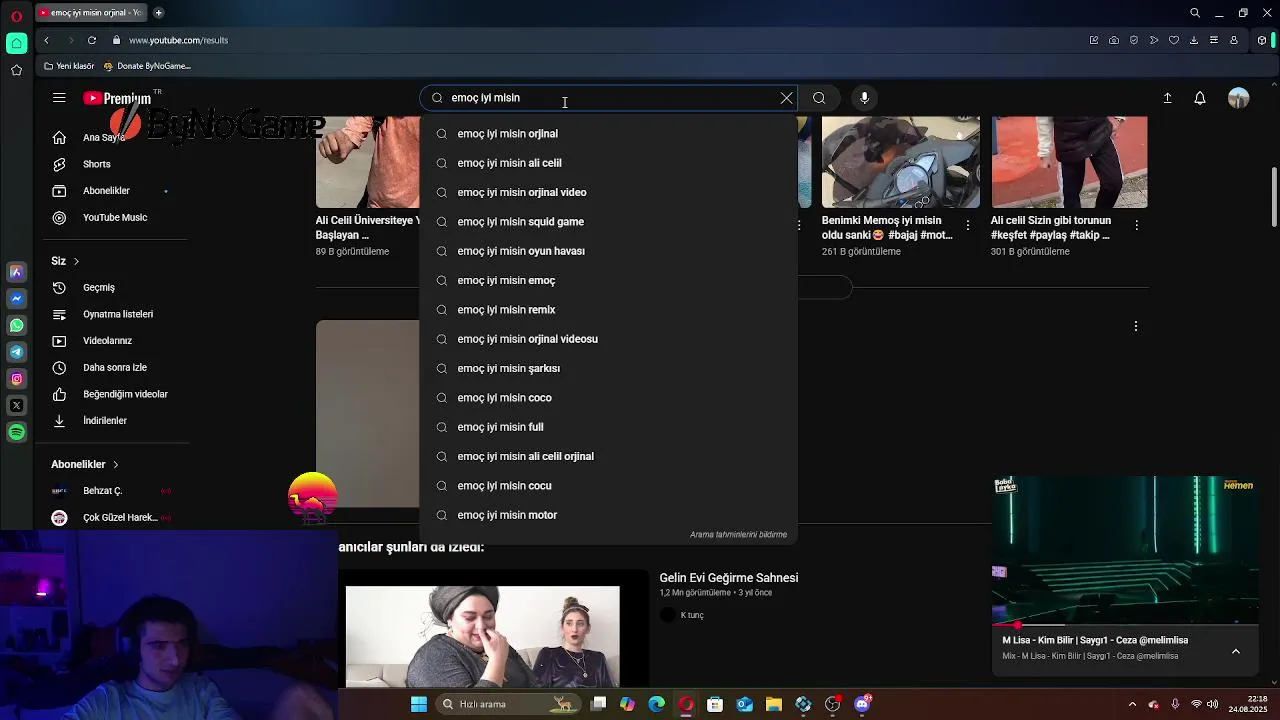Open Oynatma listeleri

tap(117, 314)
